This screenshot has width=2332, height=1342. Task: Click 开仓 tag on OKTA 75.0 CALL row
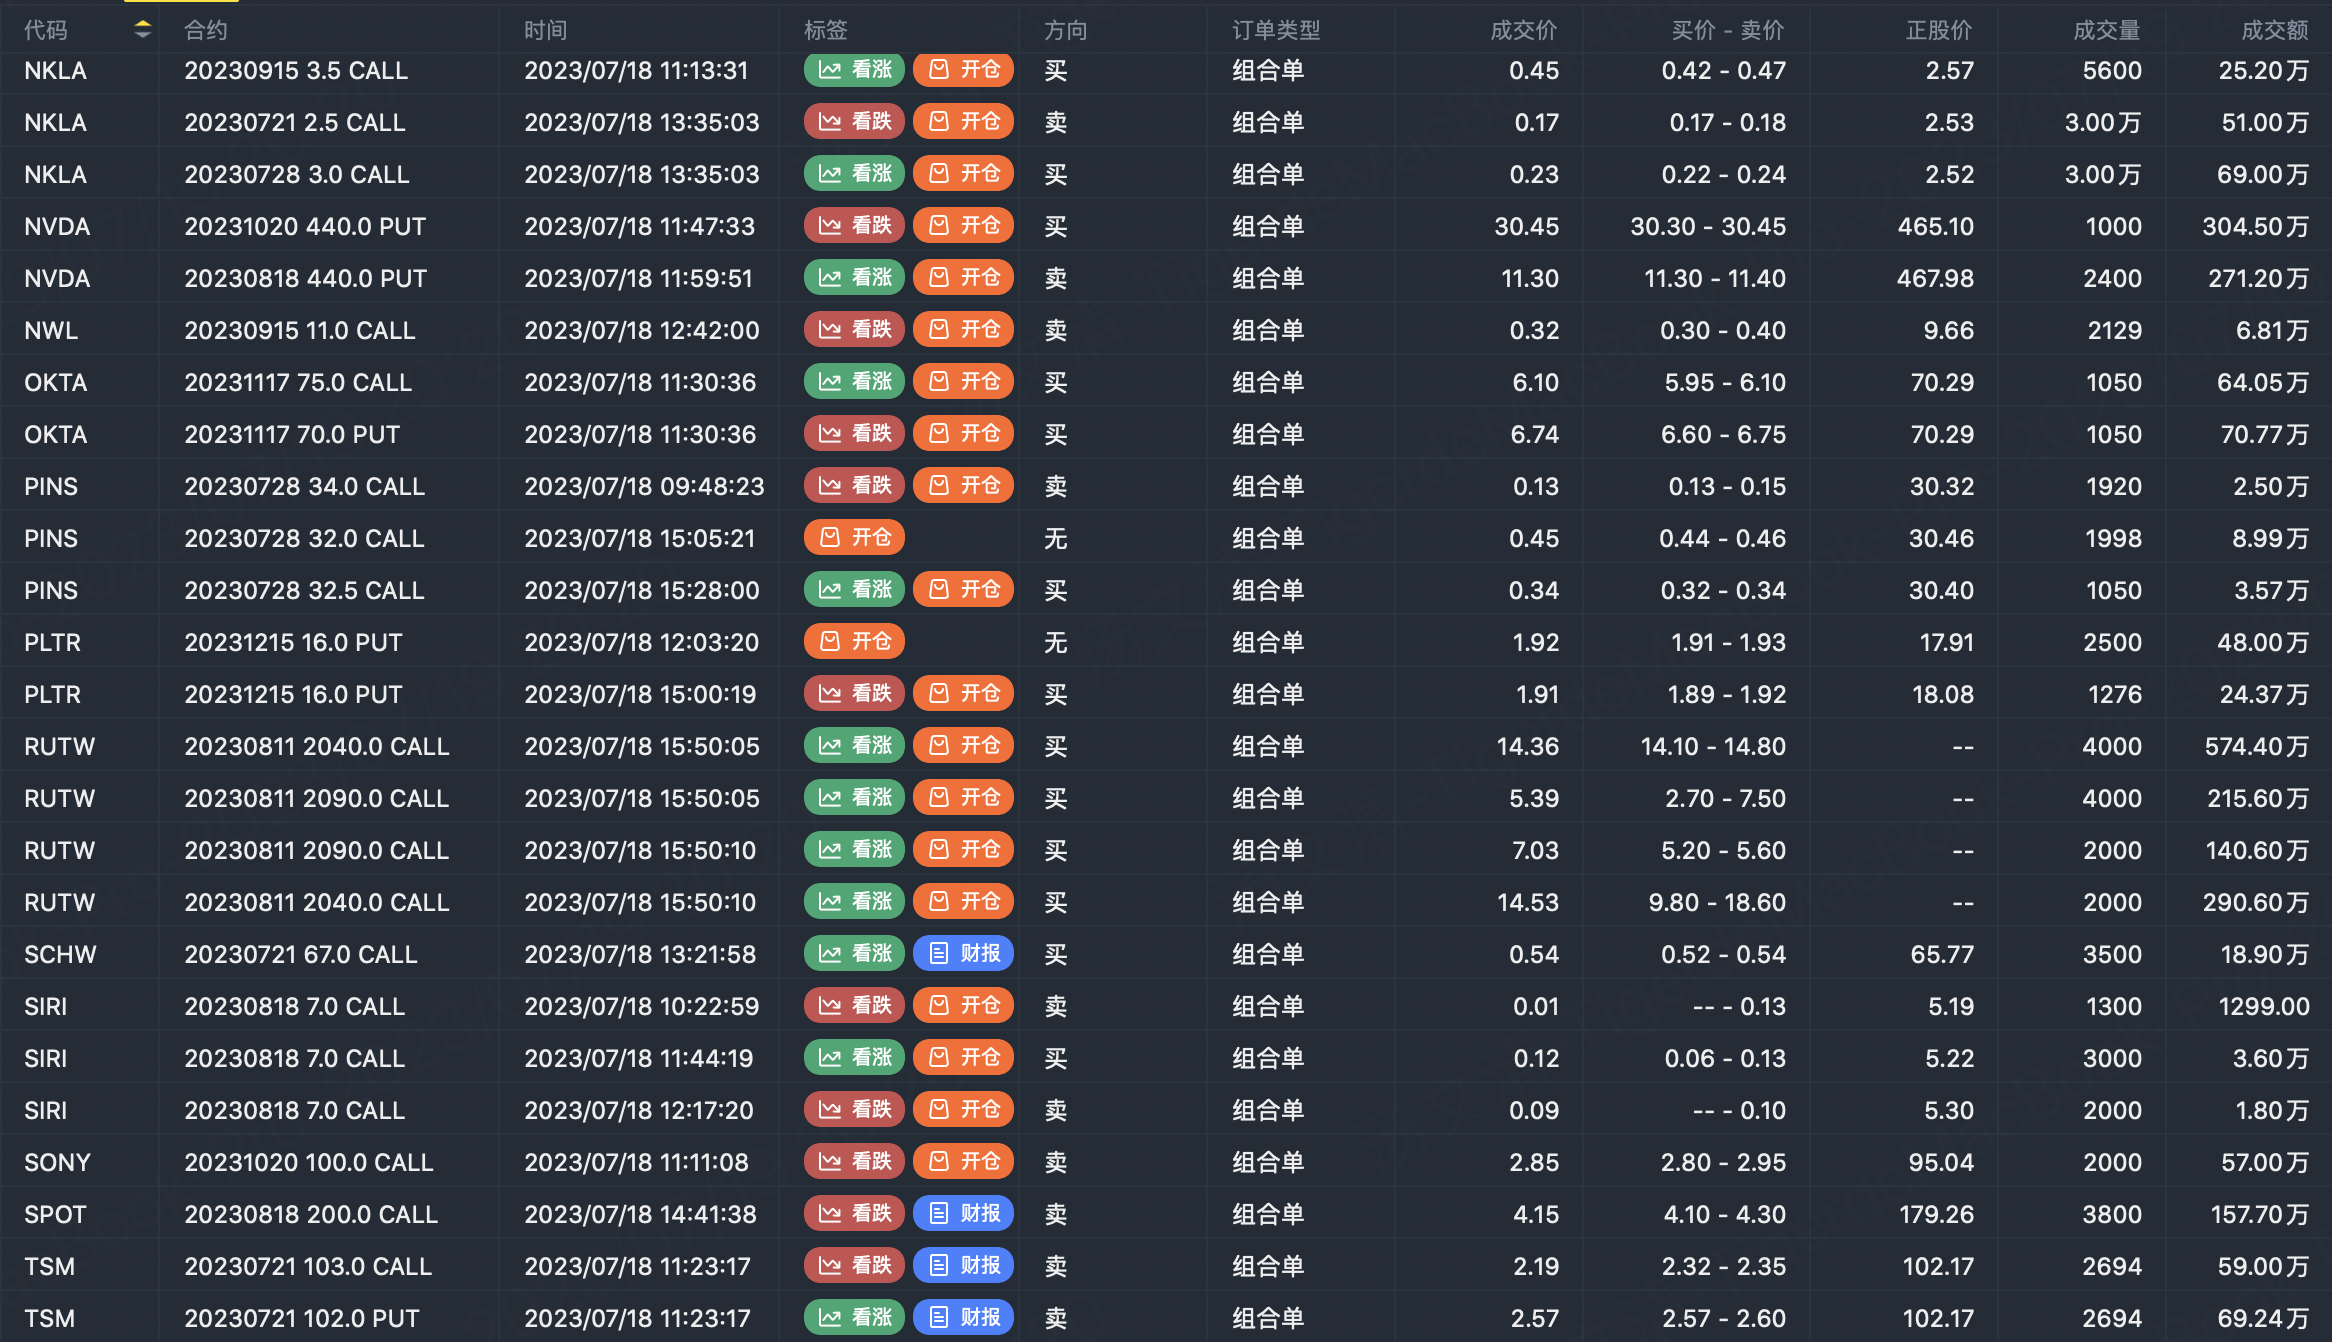tap(964, 382)
